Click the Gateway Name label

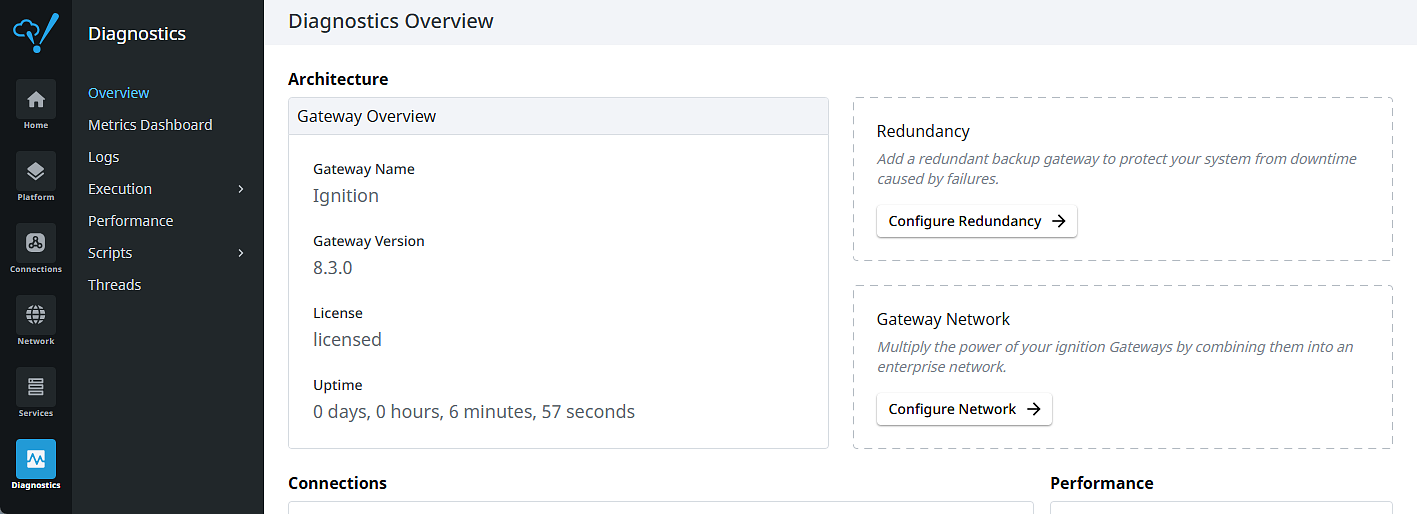[x=364, y=169]
